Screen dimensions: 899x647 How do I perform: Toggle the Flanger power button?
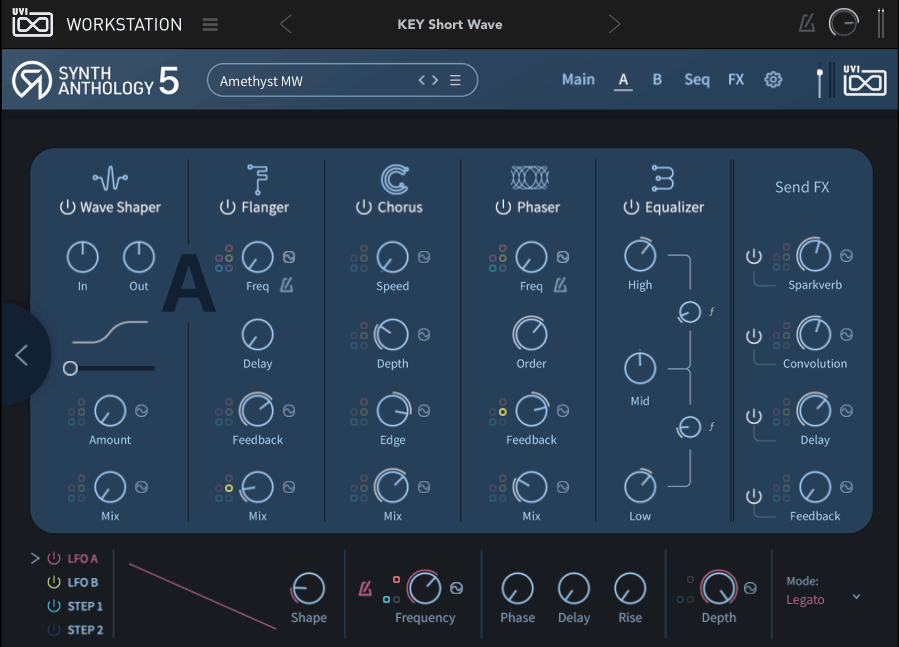(228, 206)
